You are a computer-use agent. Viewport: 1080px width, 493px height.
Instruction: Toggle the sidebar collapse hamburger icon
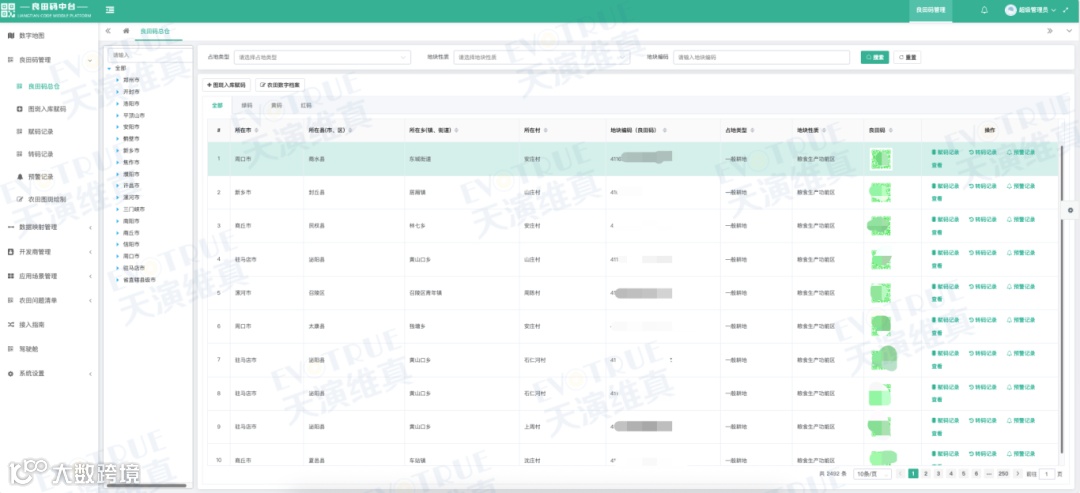coord(110,10)
